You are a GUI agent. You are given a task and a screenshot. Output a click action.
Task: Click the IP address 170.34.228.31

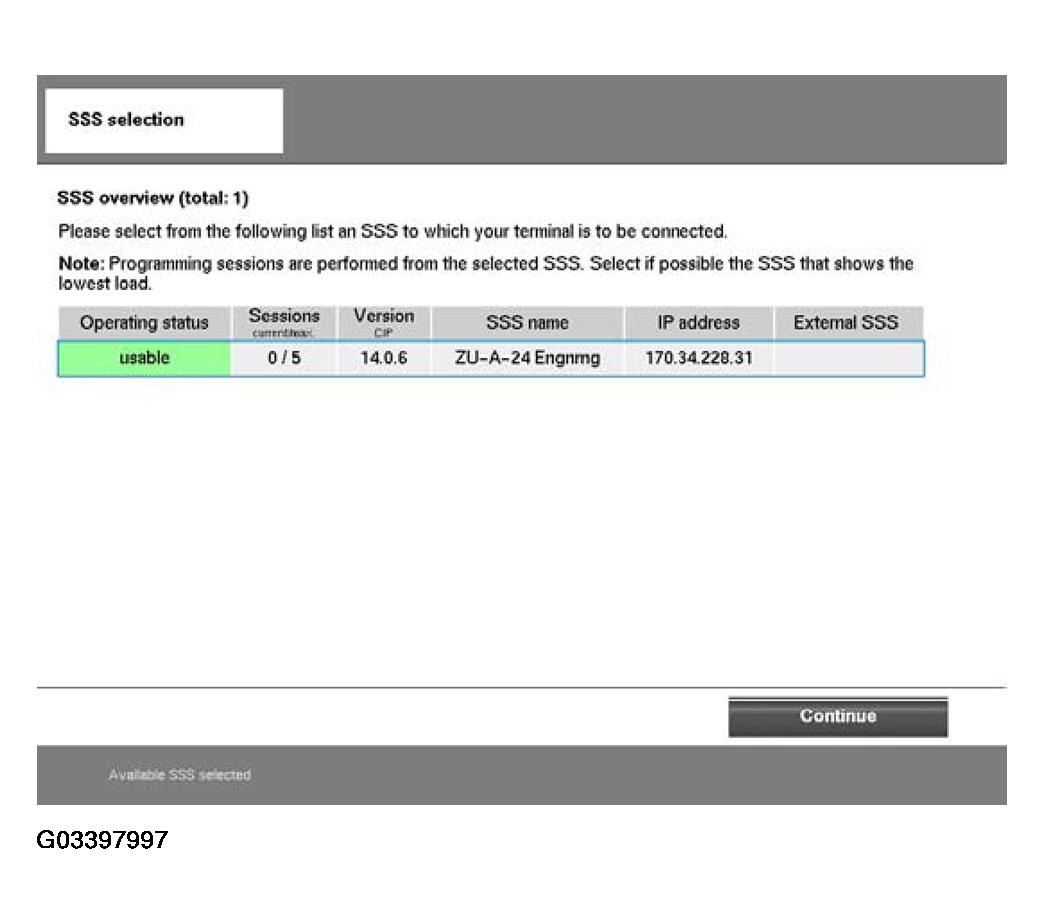[698, 358]
